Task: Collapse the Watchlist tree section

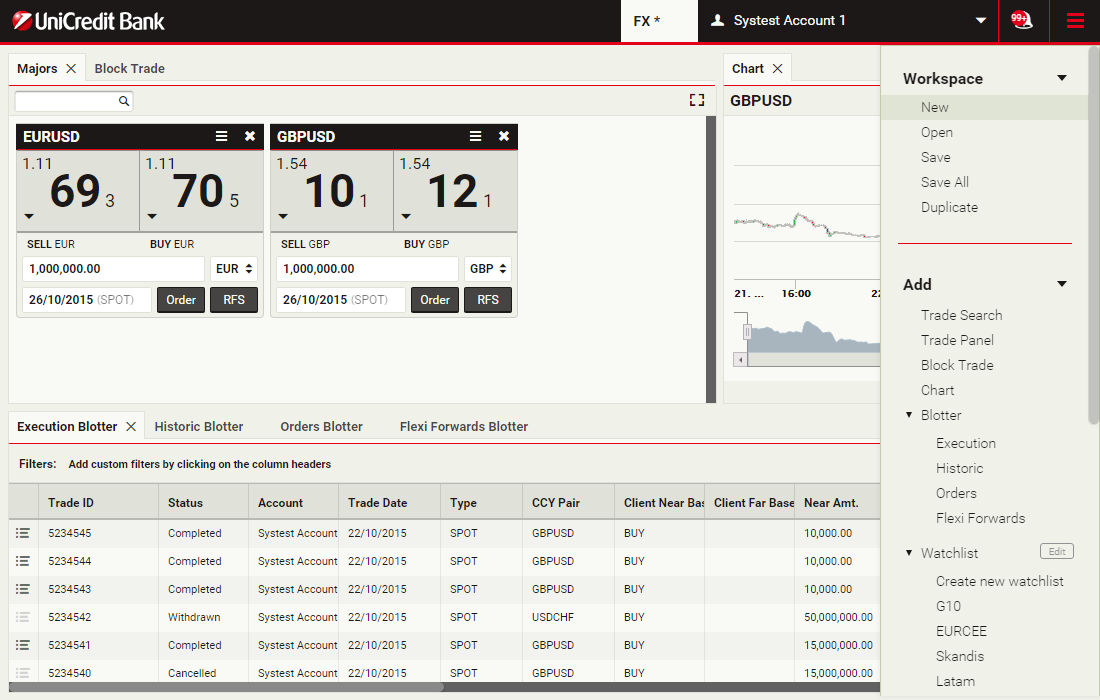Action: coord(909,553)
